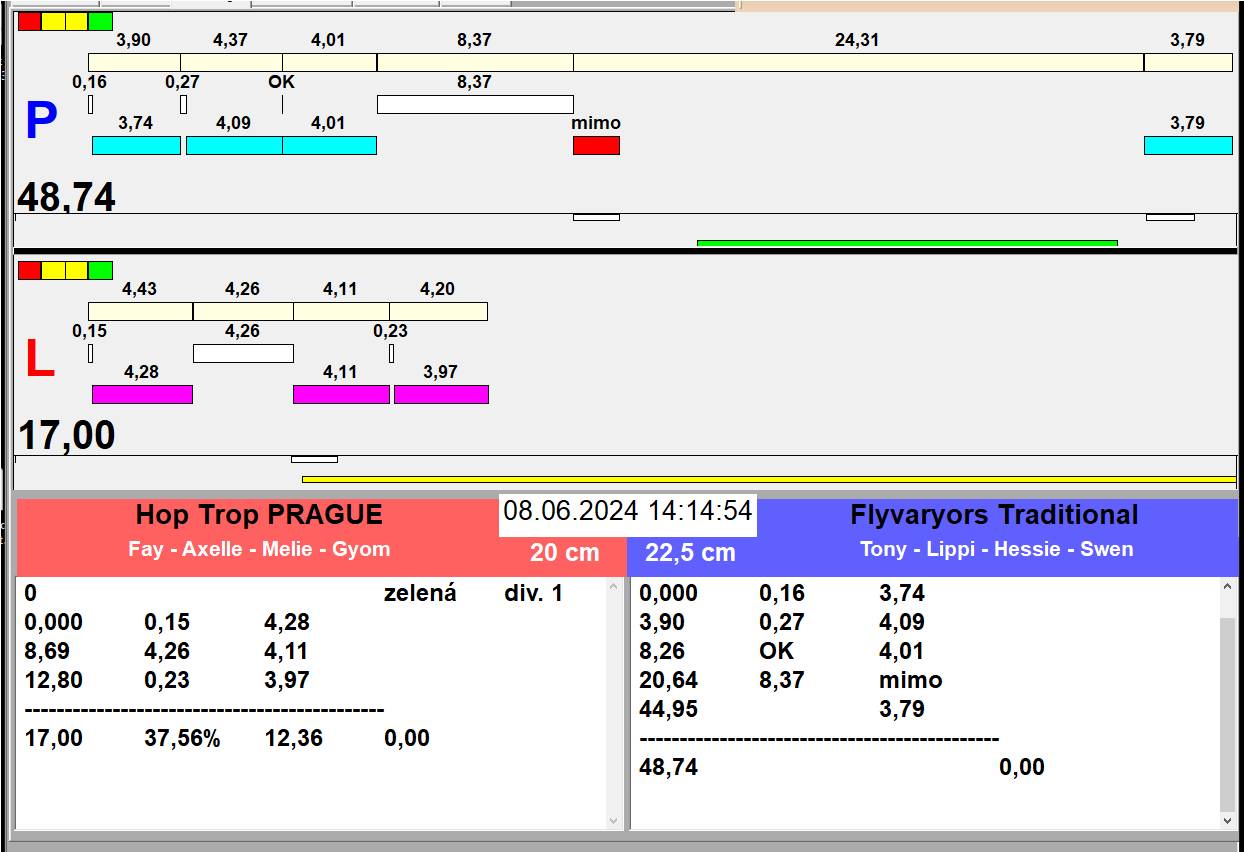Viewport: 1244px width, 852px height.
Task: Click the green start light in lane L
Action: click(100, 270)
